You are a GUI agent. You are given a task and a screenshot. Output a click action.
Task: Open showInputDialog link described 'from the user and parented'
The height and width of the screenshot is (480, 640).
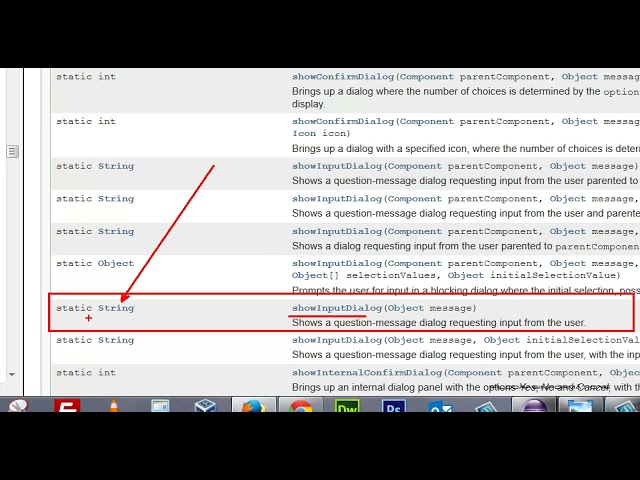337,199
